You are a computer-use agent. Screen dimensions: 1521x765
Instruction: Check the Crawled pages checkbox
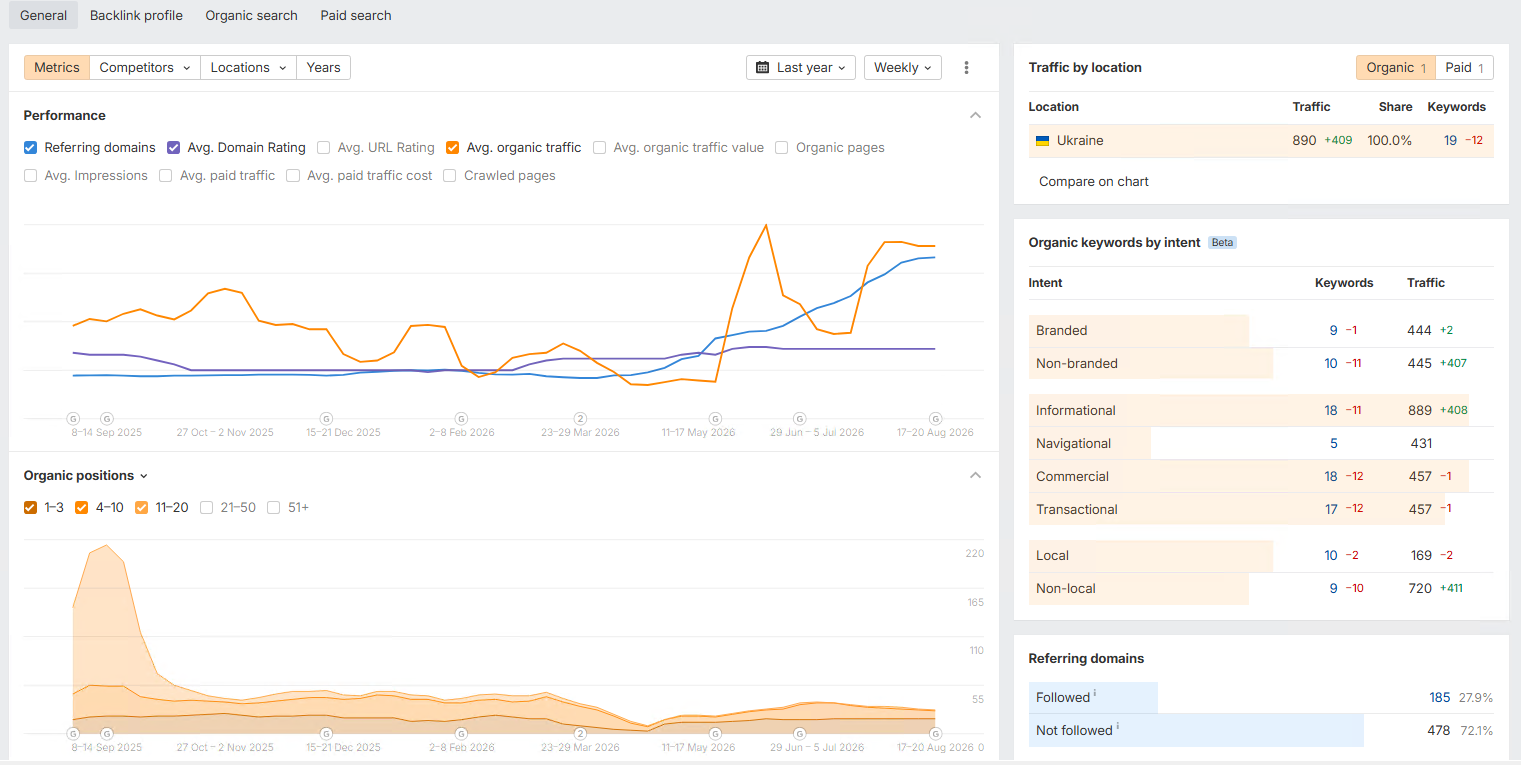pyautogui.click(x=450, y=175)
